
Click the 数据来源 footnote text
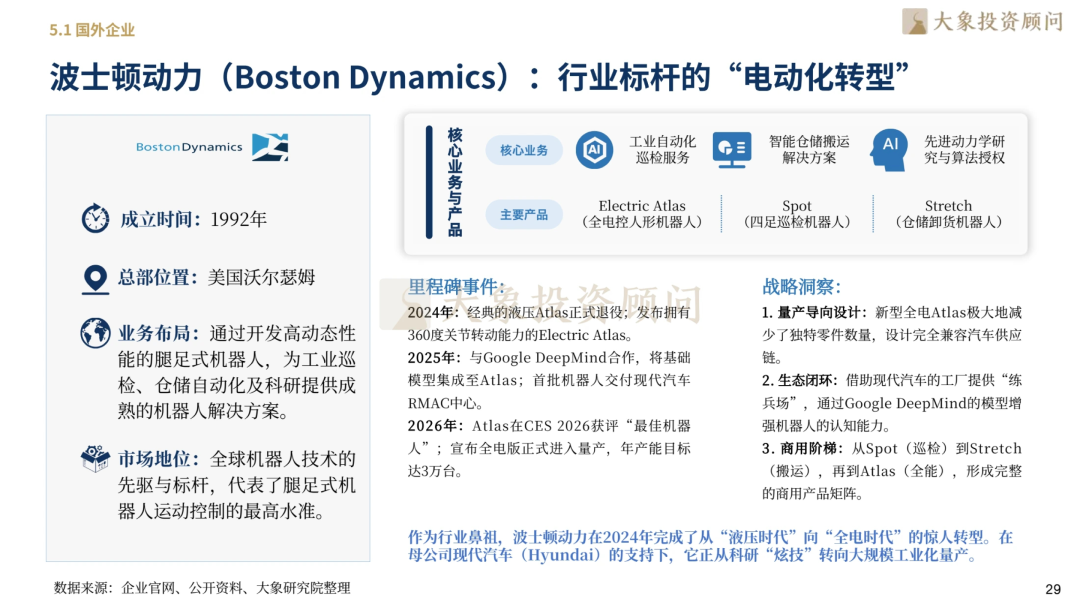tap(202, 588)
